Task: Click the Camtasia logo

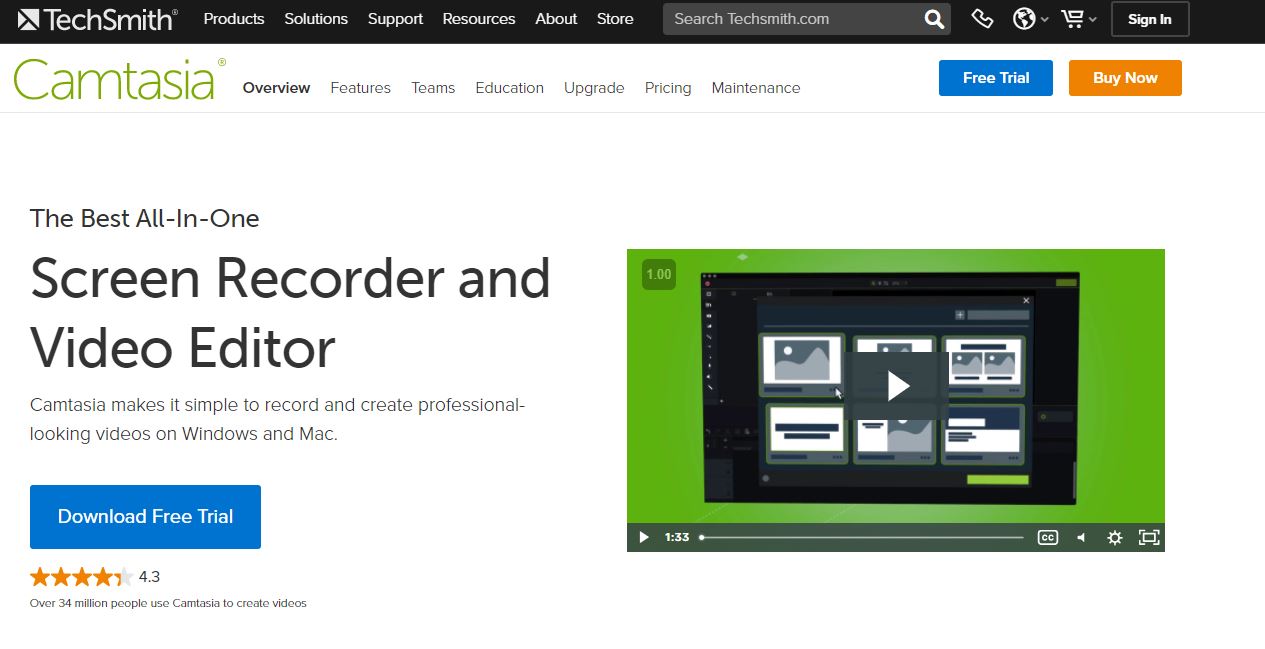Action: 120,79
